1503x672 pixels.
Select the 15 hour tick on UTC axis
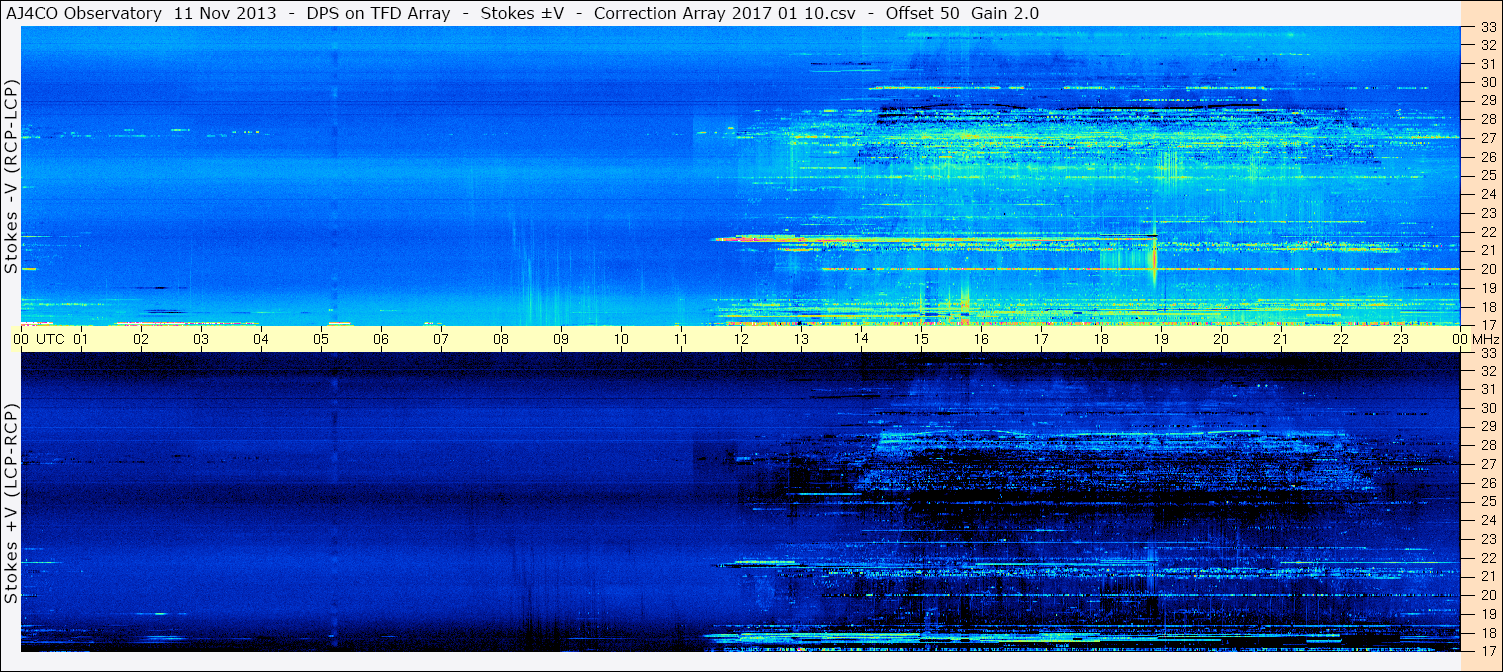point(921,339)
